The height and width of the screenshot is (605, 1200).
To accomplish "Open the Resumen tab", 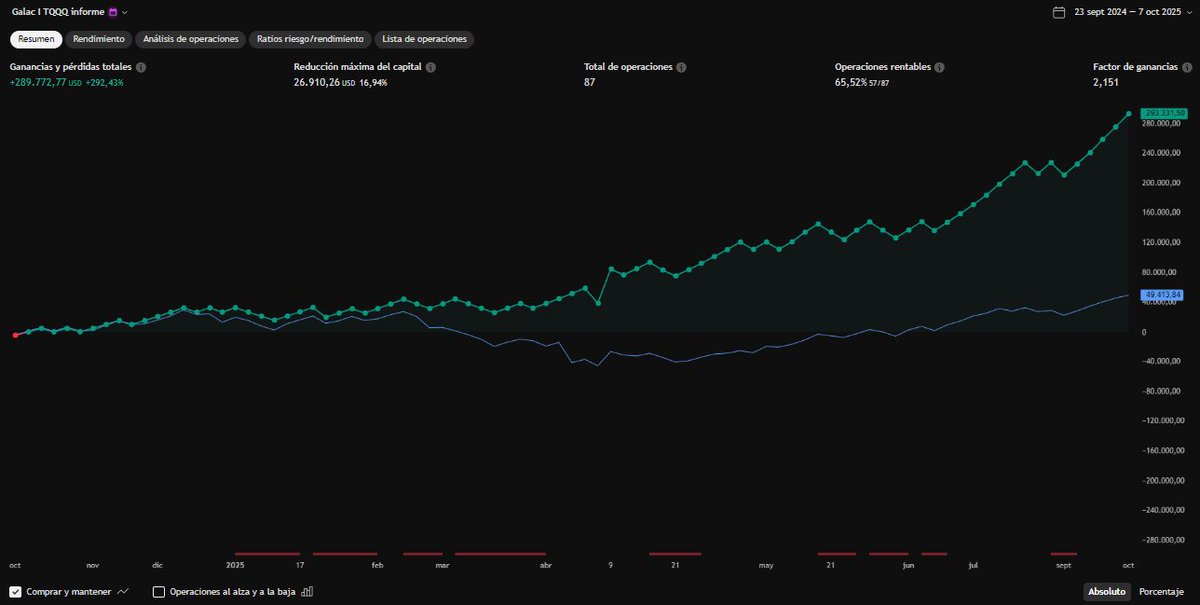I will point(37,39).
